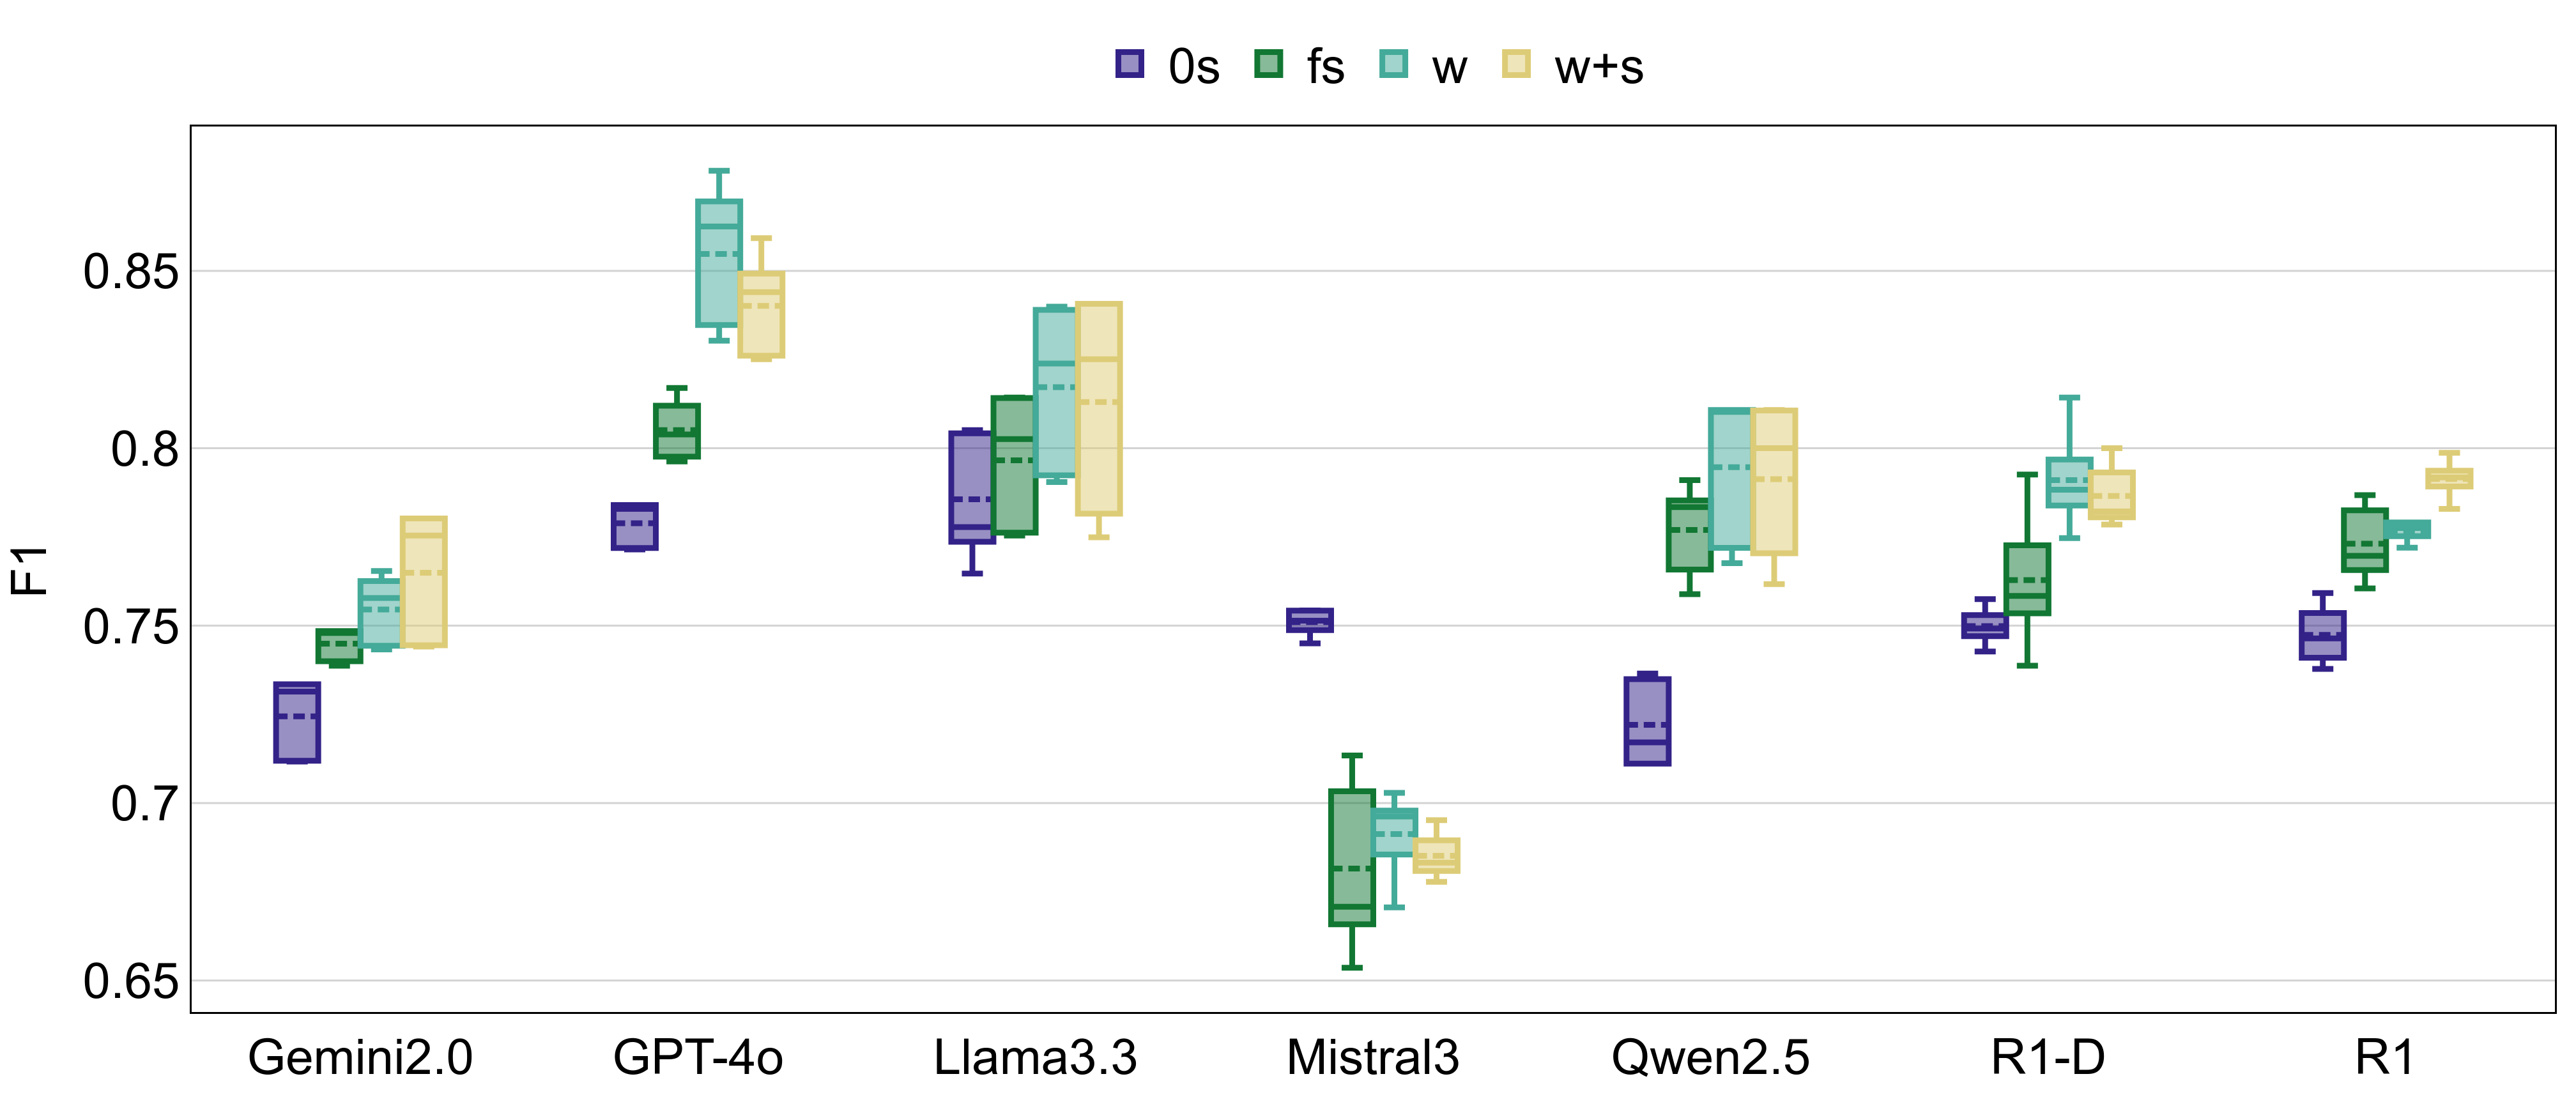Select the Llama3.3 axis label

coord(1035,1058)
